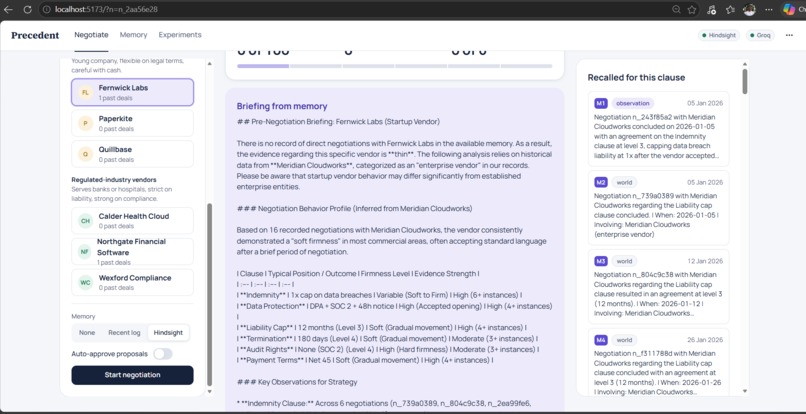
Task: Open the Copilot sidebar icon
Action: [789, 10]
